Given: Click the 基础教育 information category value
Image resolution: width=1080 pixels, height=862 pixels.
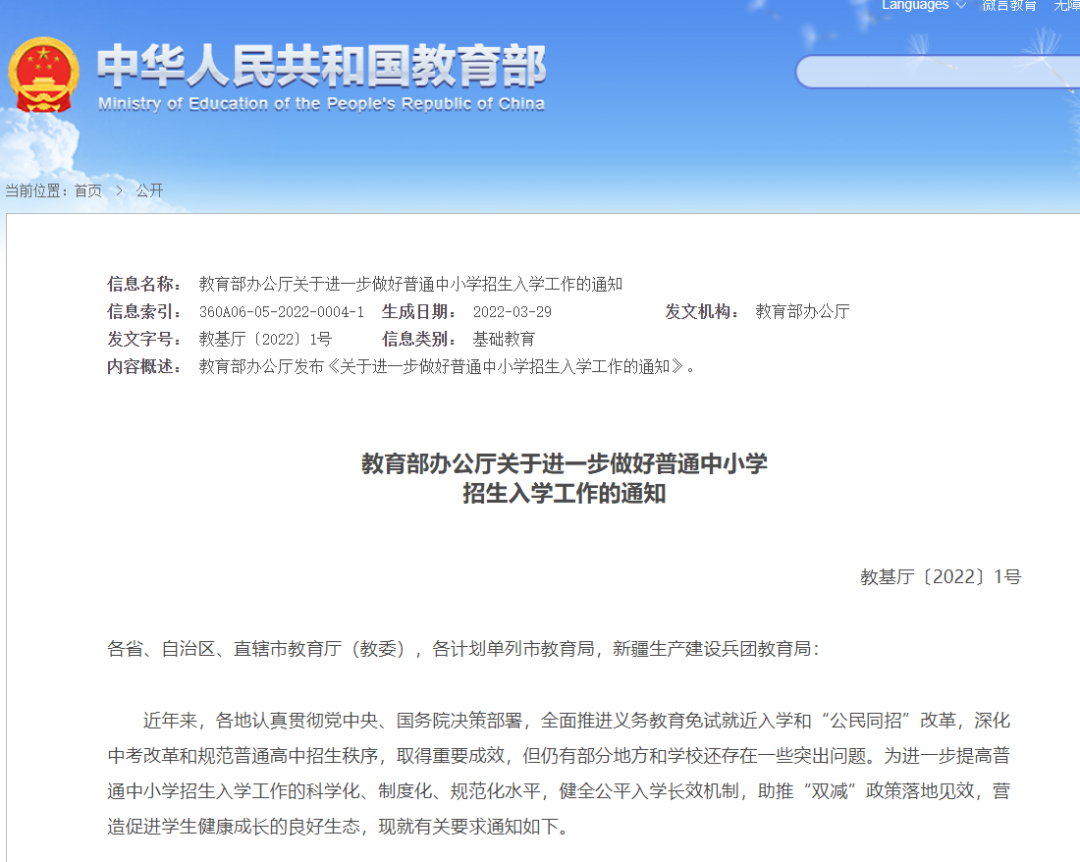Looking at the screenshot, I should (x=503, y=339).
